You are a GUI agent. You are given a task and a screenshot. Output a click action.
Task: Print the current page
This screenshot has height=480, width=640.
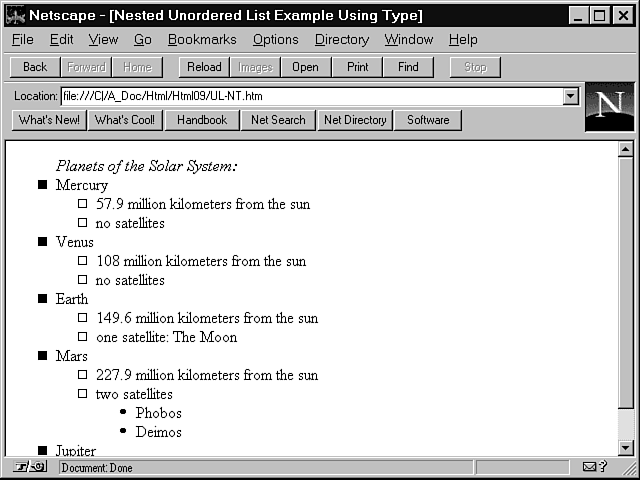pos(357,67)
